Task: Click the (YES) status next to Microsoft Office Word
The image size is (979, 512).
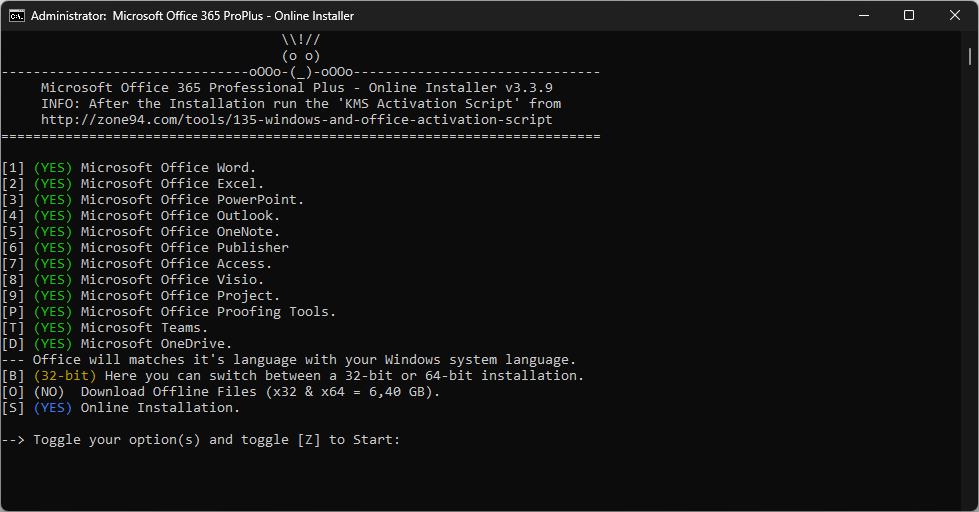Action: coord(53,167)
